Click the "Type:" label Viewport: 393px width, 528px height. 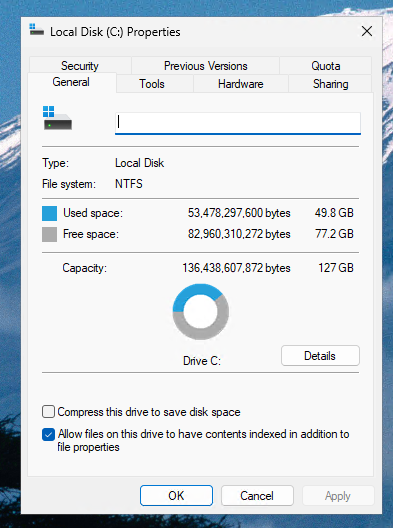pos(56,163)
